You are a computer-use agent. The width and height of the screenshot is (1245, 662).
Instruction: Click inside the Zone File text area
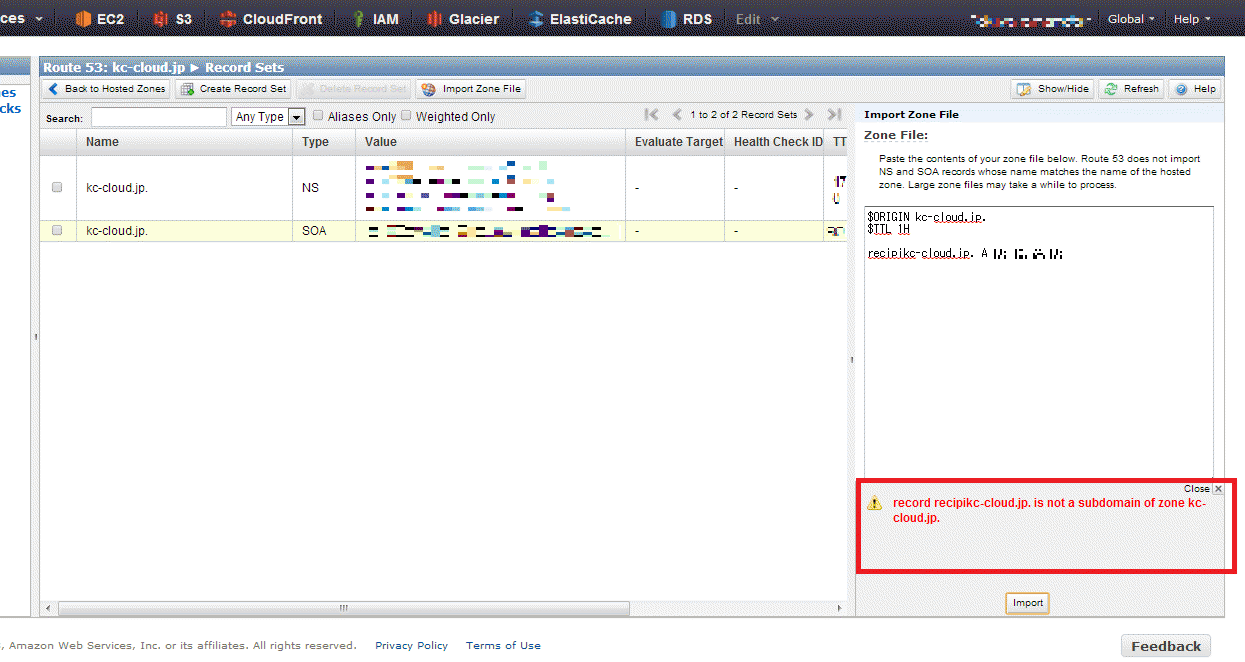(x=1039, y=342)
